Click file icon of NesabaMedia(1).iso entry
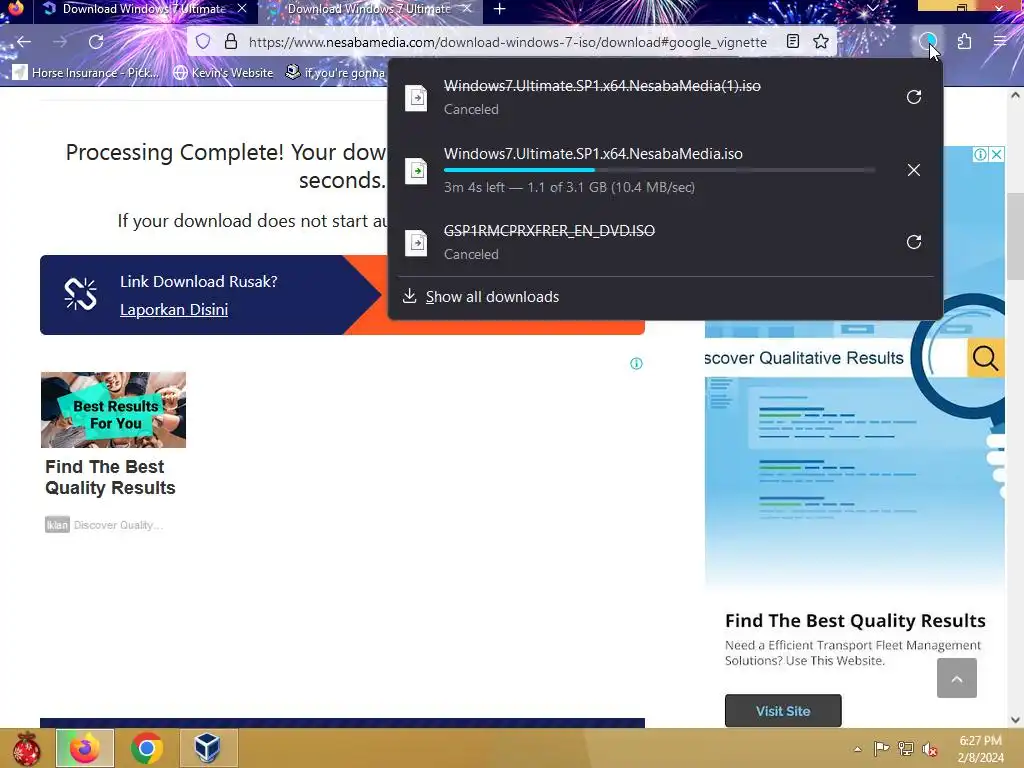Screen dimensions: 1024x768 point(416,98)
